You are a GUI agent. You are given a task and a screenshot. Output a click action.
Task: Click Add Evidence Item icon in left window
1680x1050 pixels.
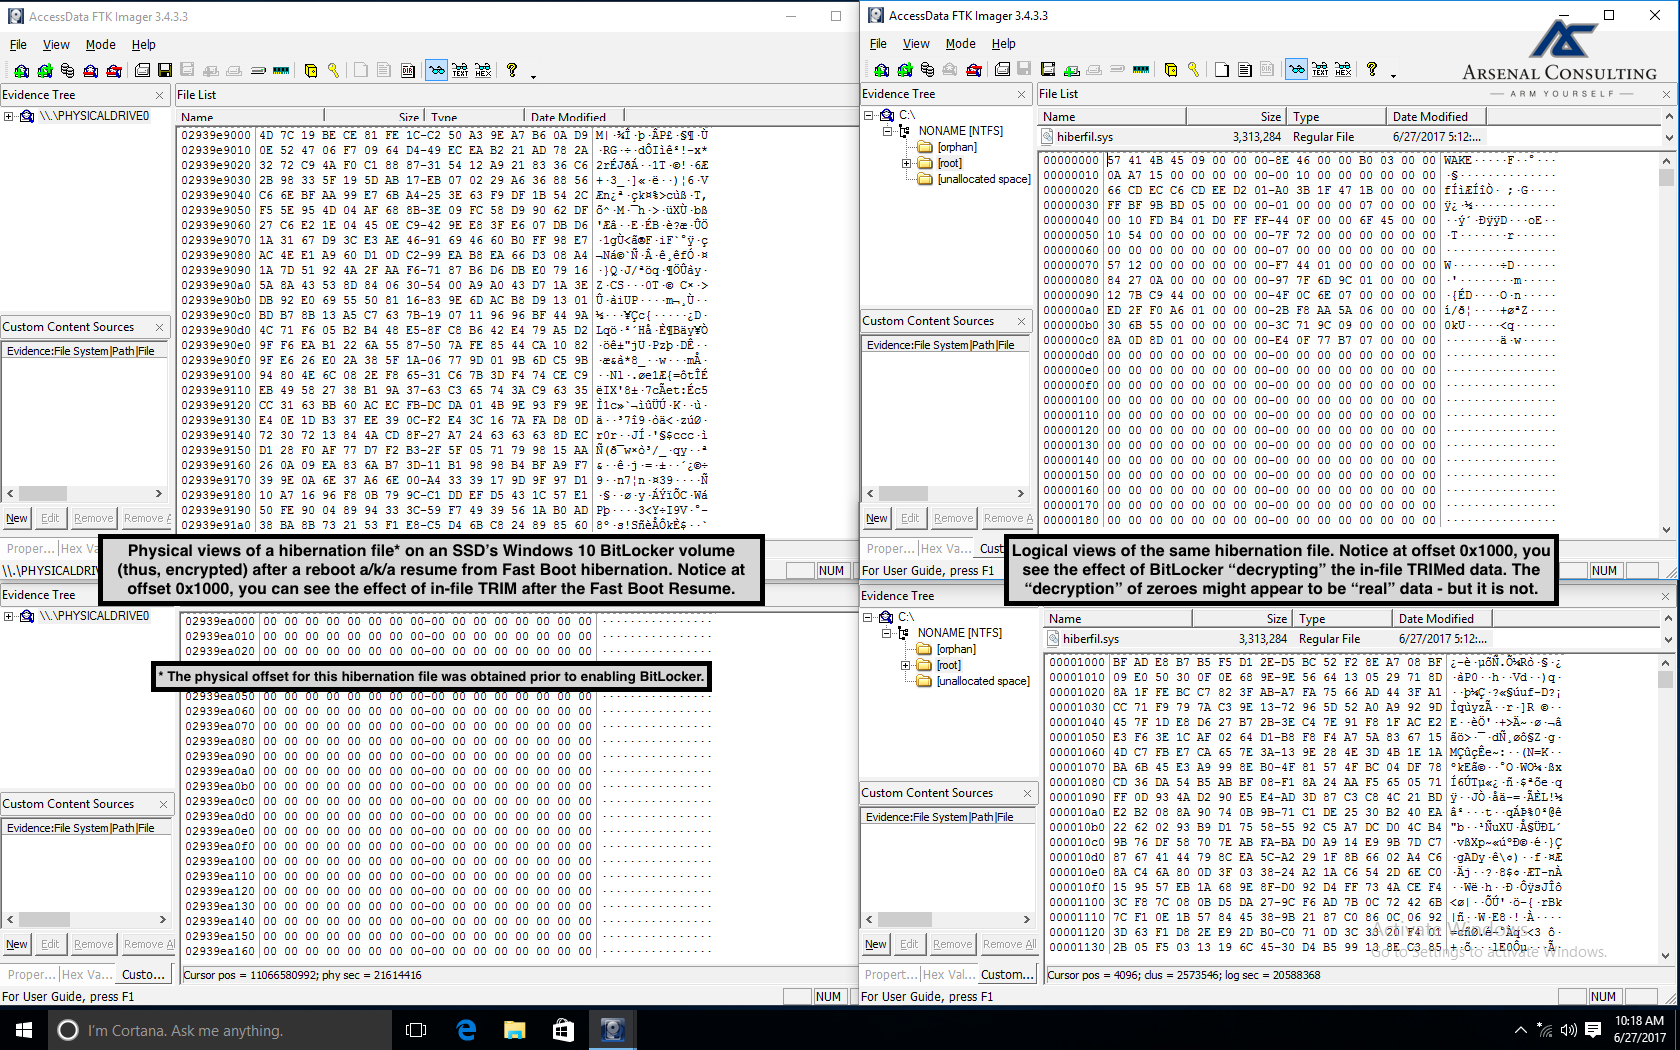[x=21, y=71]
